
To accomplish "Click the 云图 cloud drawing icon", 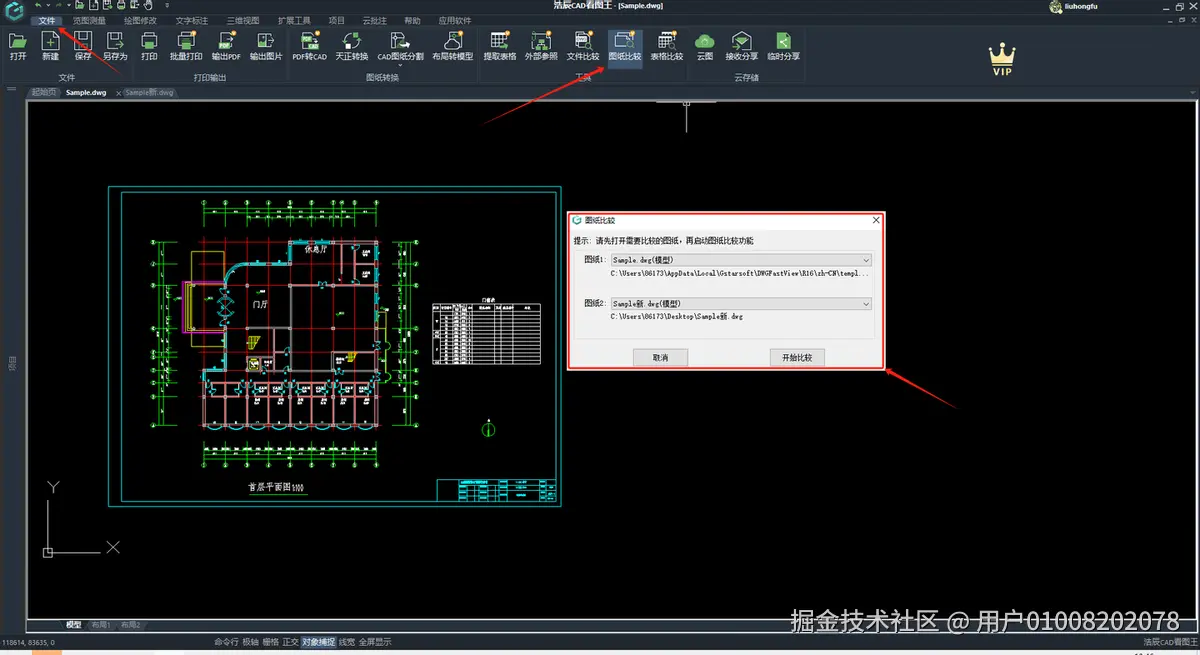I will pos(705,43).
